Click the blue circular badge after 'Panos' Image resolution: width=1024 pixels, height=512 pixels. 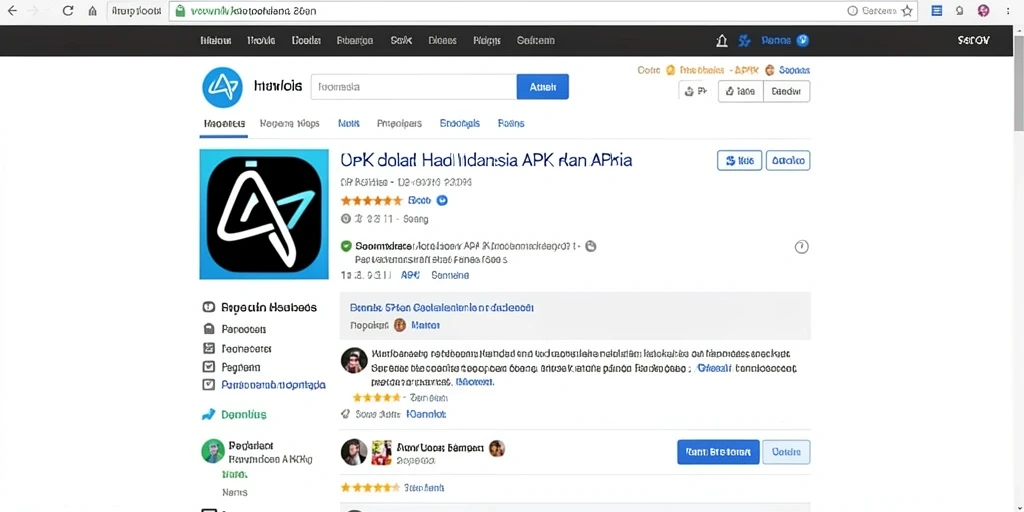(803, 40)
